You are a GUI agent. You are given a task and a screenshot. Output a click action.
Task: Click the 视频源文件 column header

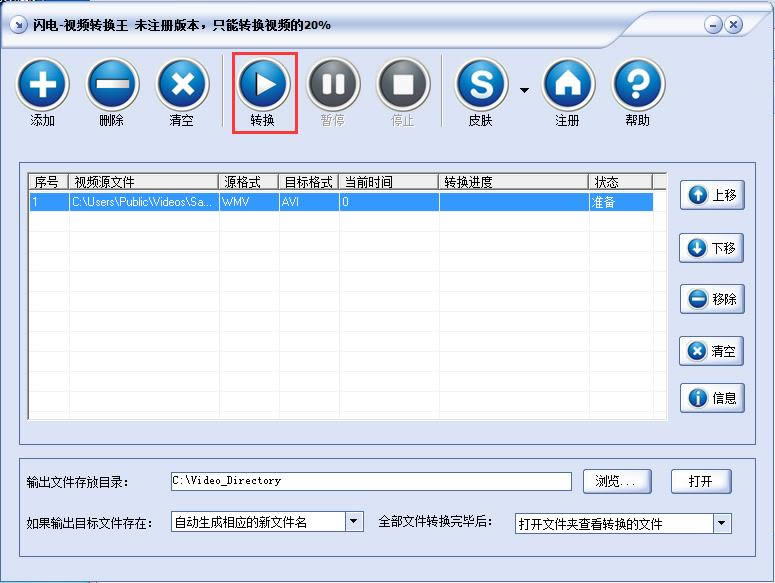pos(143,182)
